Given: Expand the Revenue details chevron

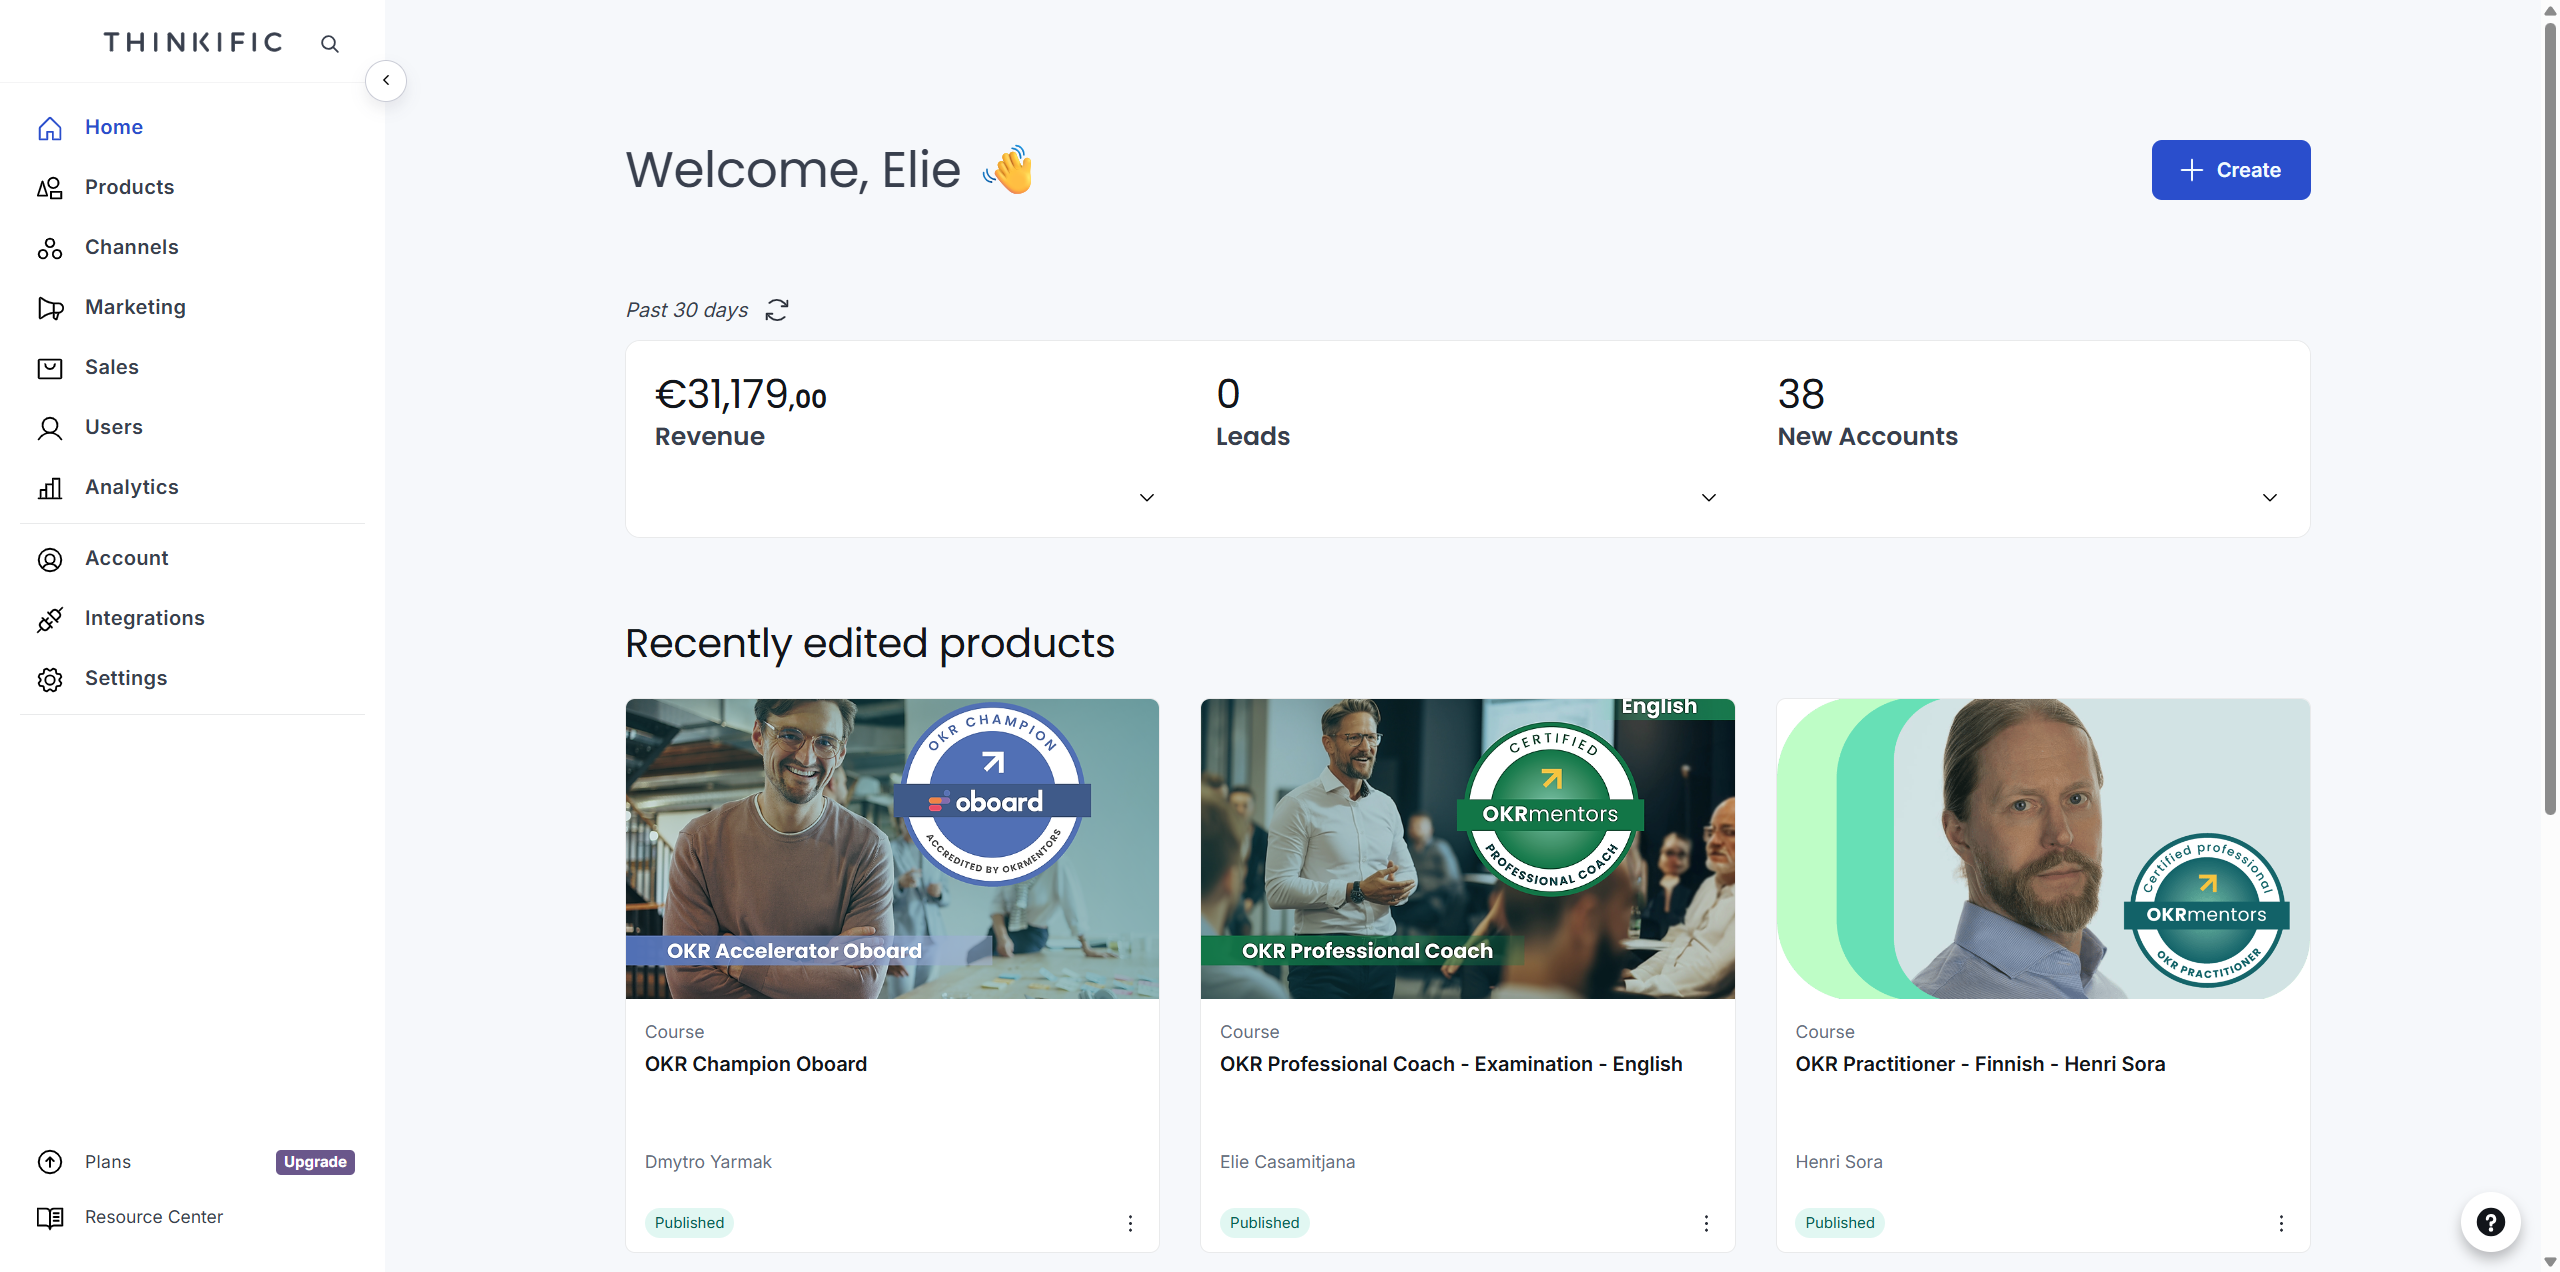Looking at the screenshot, I should coord(1146,497).
